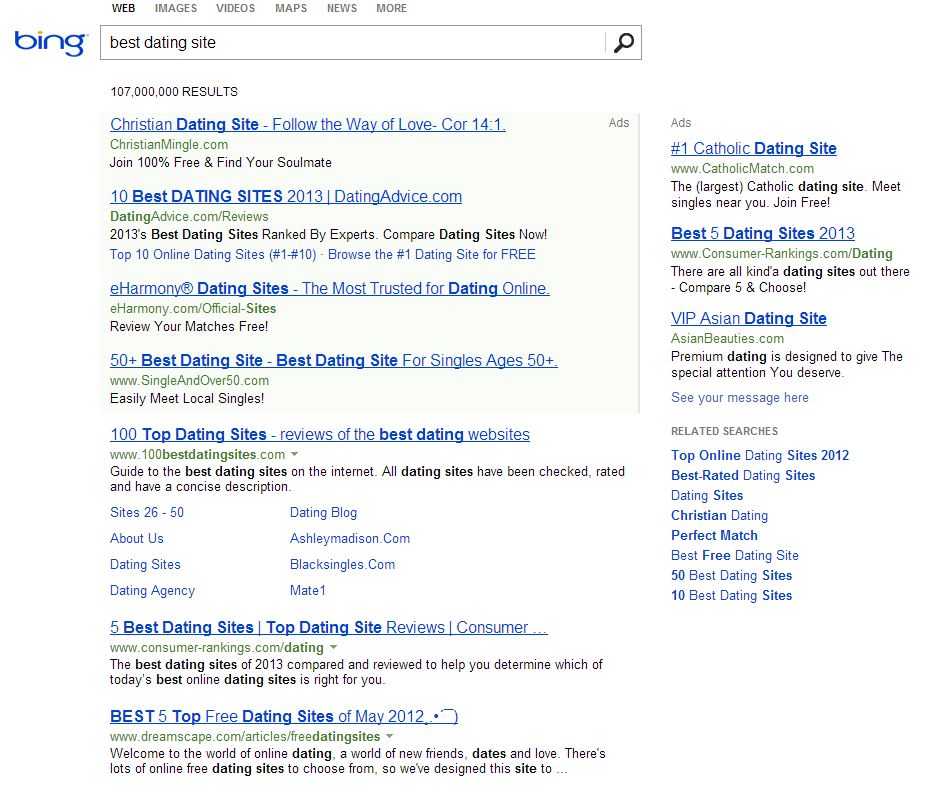This screenshot has width=949, height=792.
Task: Open dropdown arrow beside www.100bestdatingsites.com
Action: [295, 454]
